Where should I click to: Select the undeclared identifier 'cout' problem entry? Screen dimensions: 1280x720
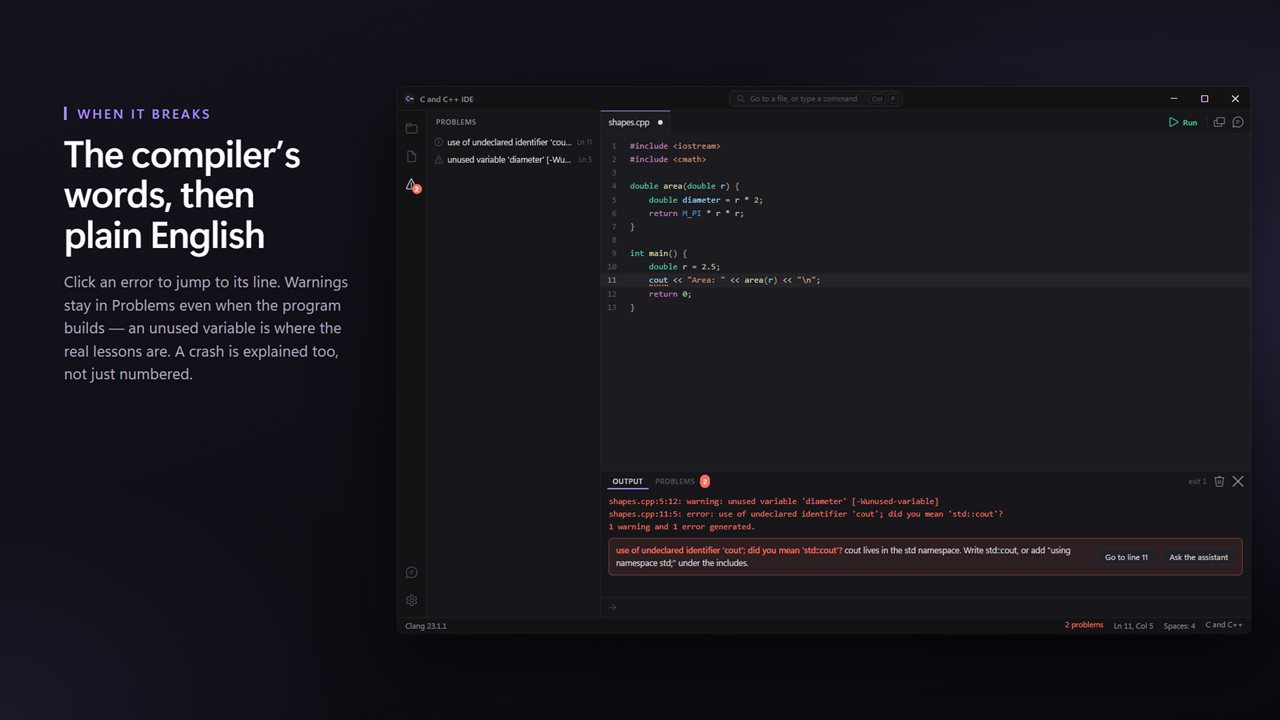(x=513, y=142)
